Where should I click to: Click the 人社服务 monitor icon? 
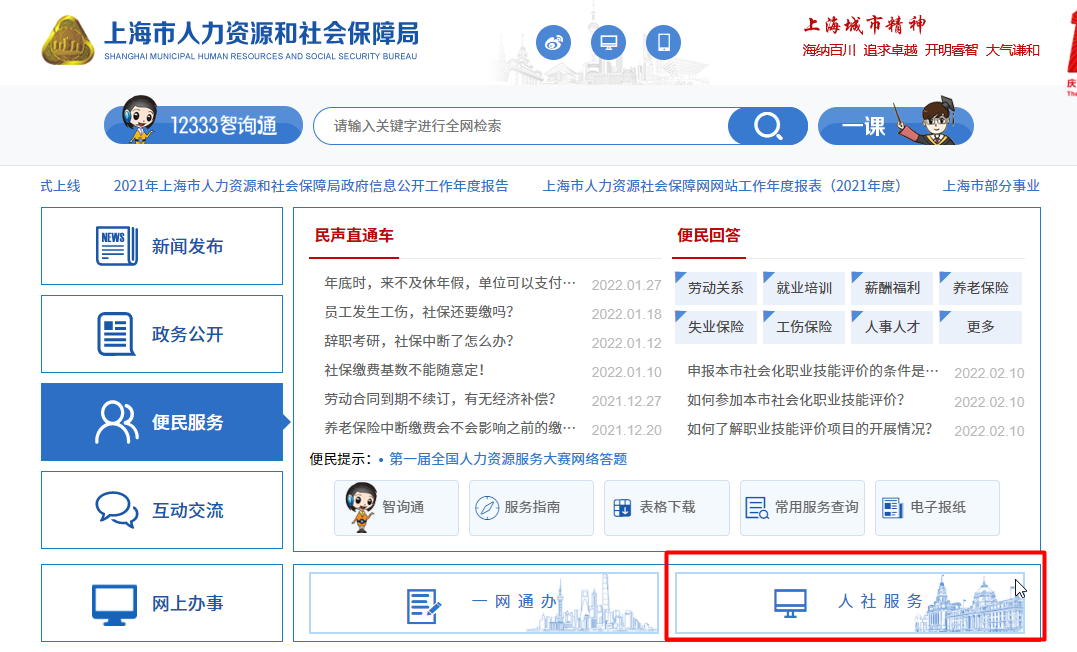790,603
